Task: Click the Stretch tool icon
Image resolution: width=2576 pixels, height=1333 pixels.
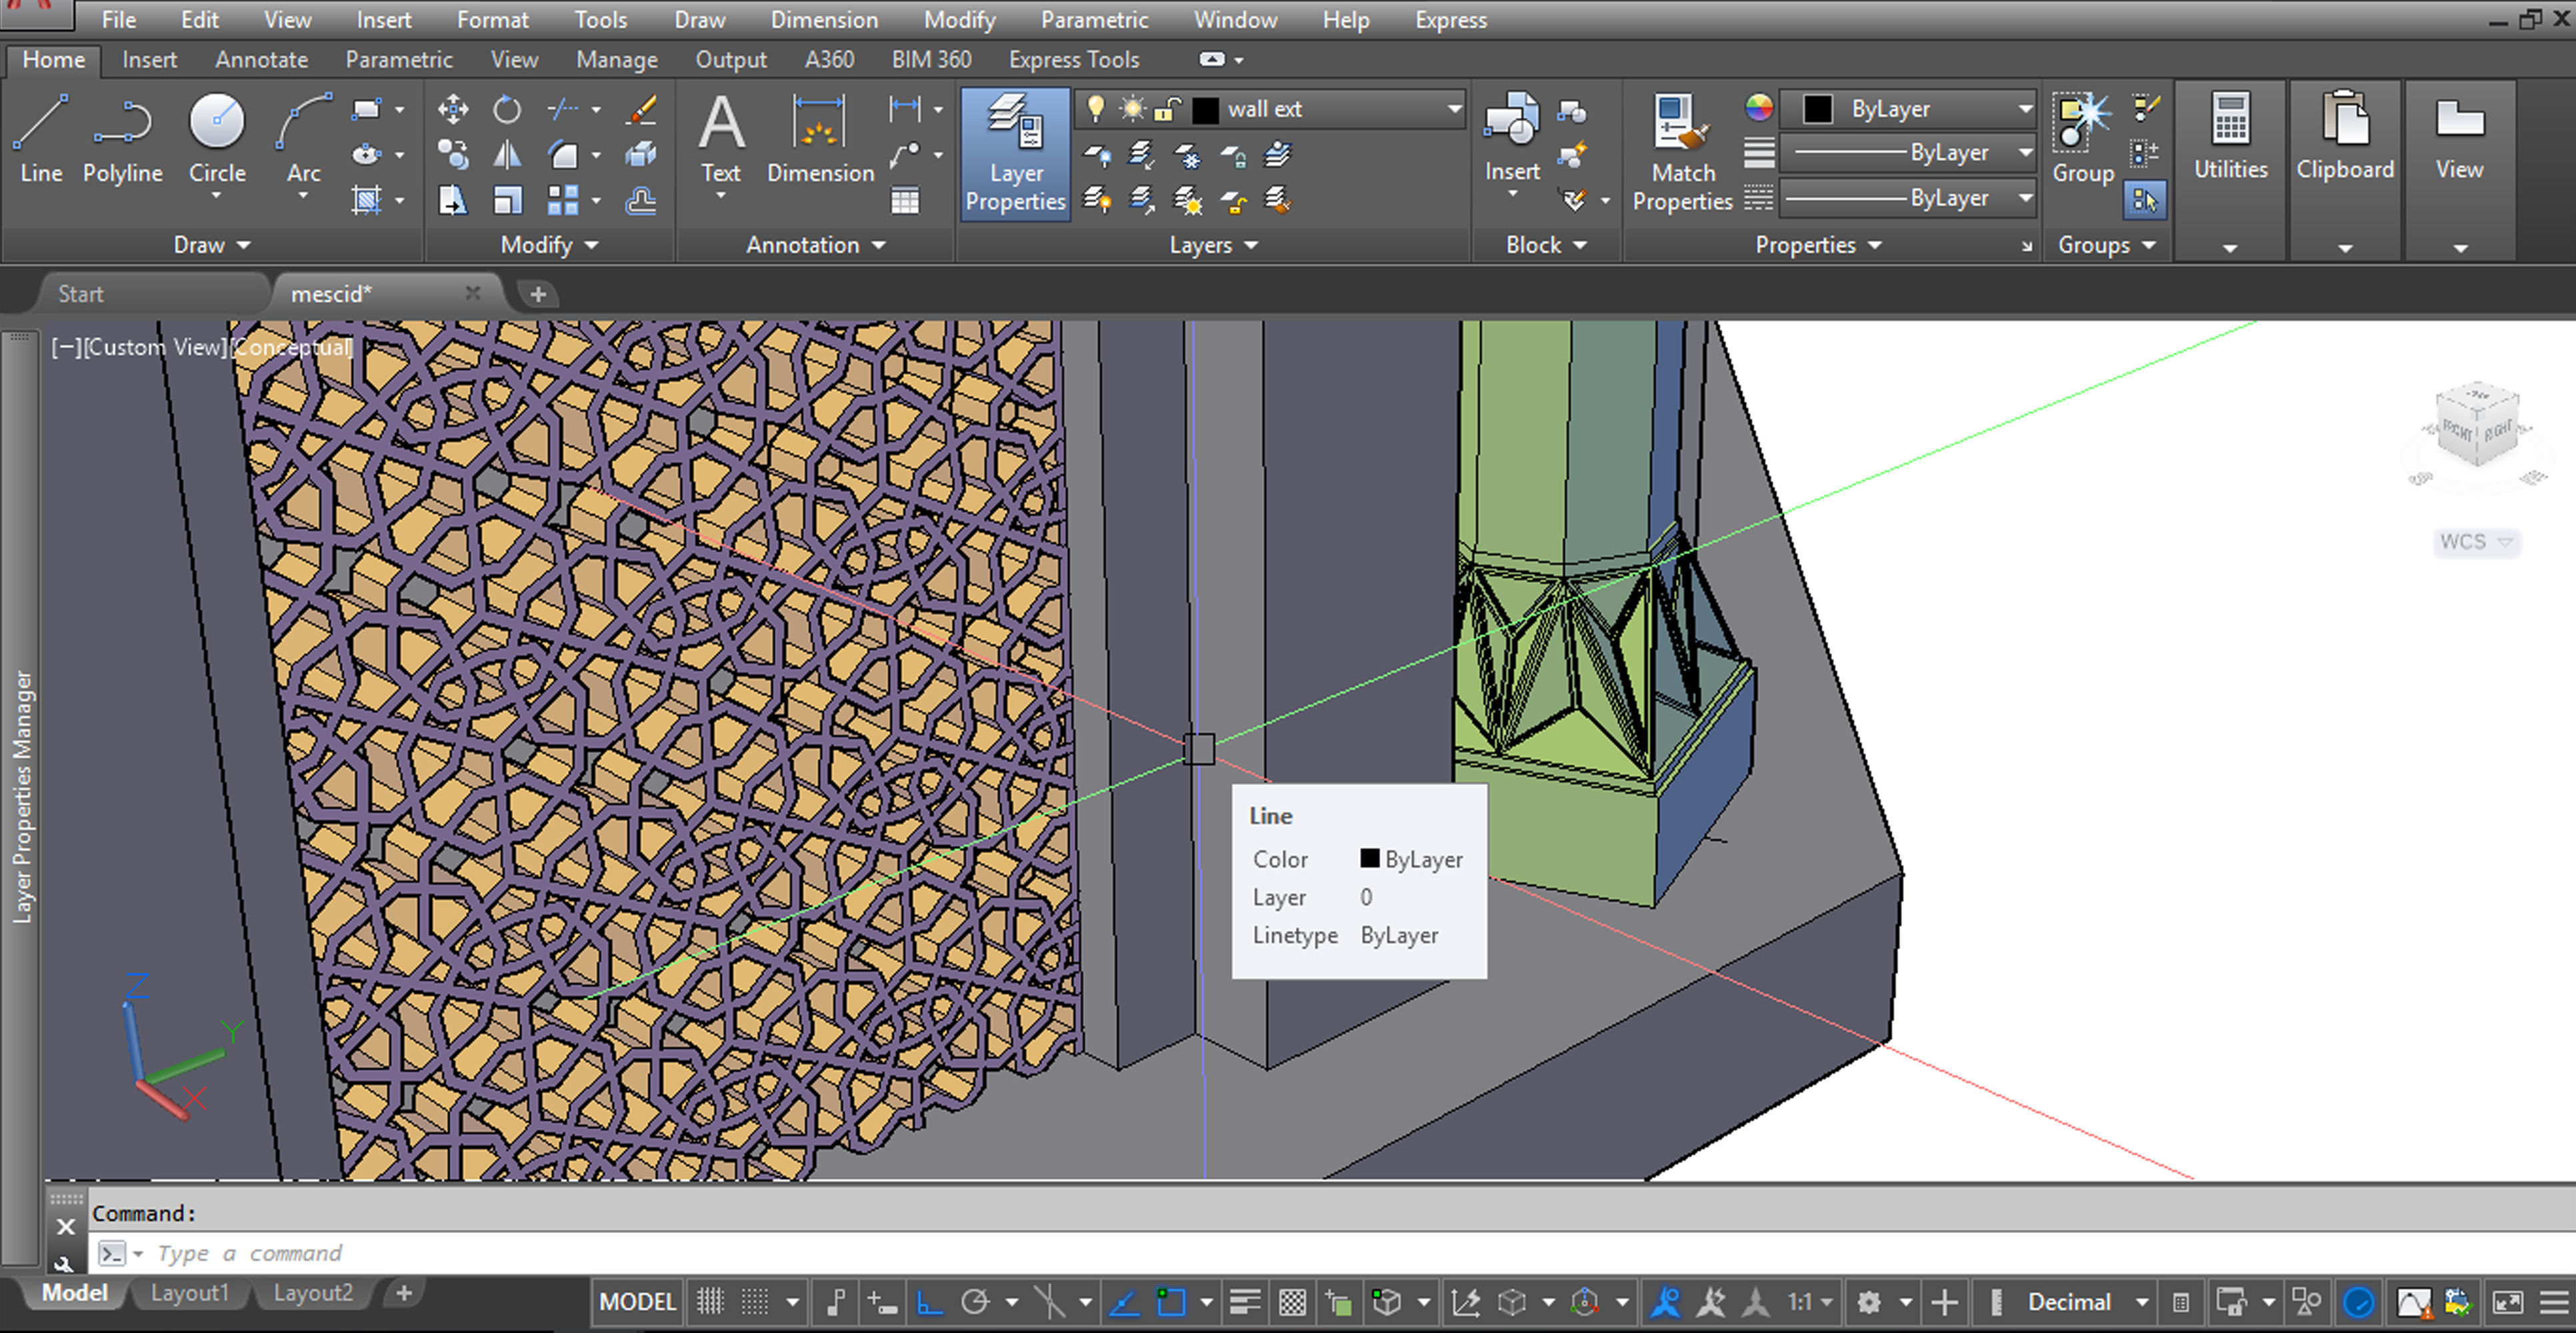Action: coord(453,201)
